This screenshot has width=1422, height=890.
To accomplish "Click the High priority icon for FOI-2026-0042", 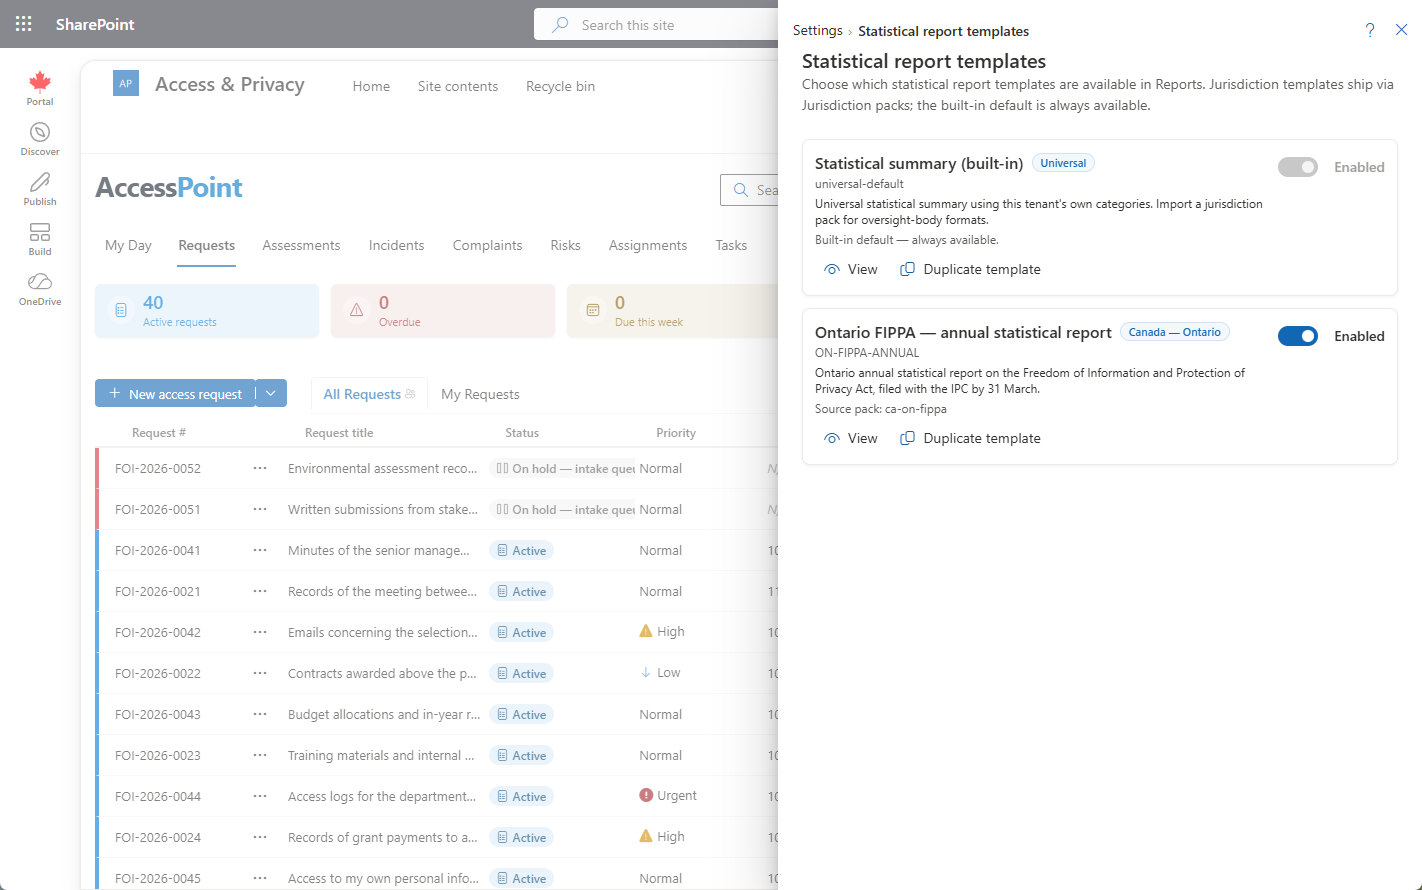I will click(x=646, y=631).
